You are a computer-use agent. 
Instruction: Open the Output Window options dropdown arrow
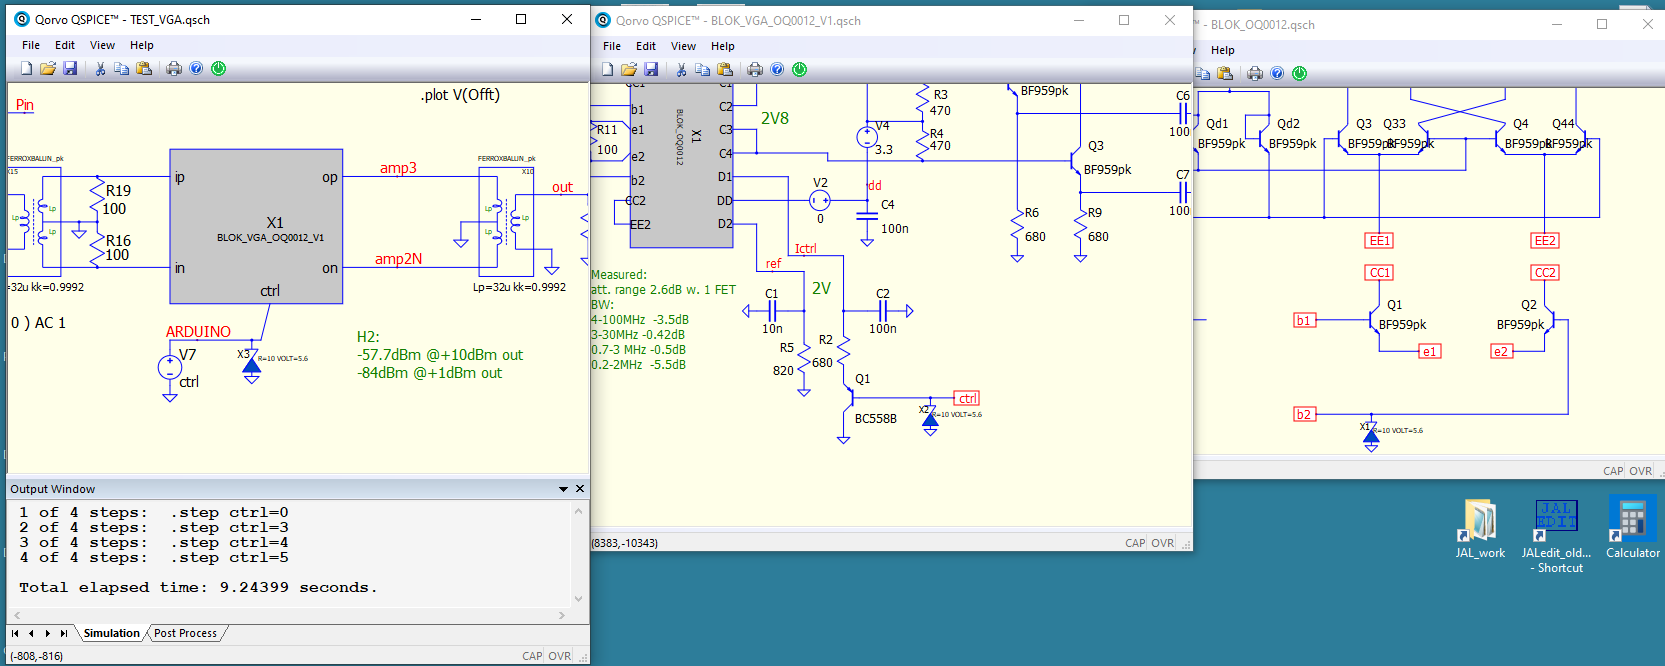(563, 489)
